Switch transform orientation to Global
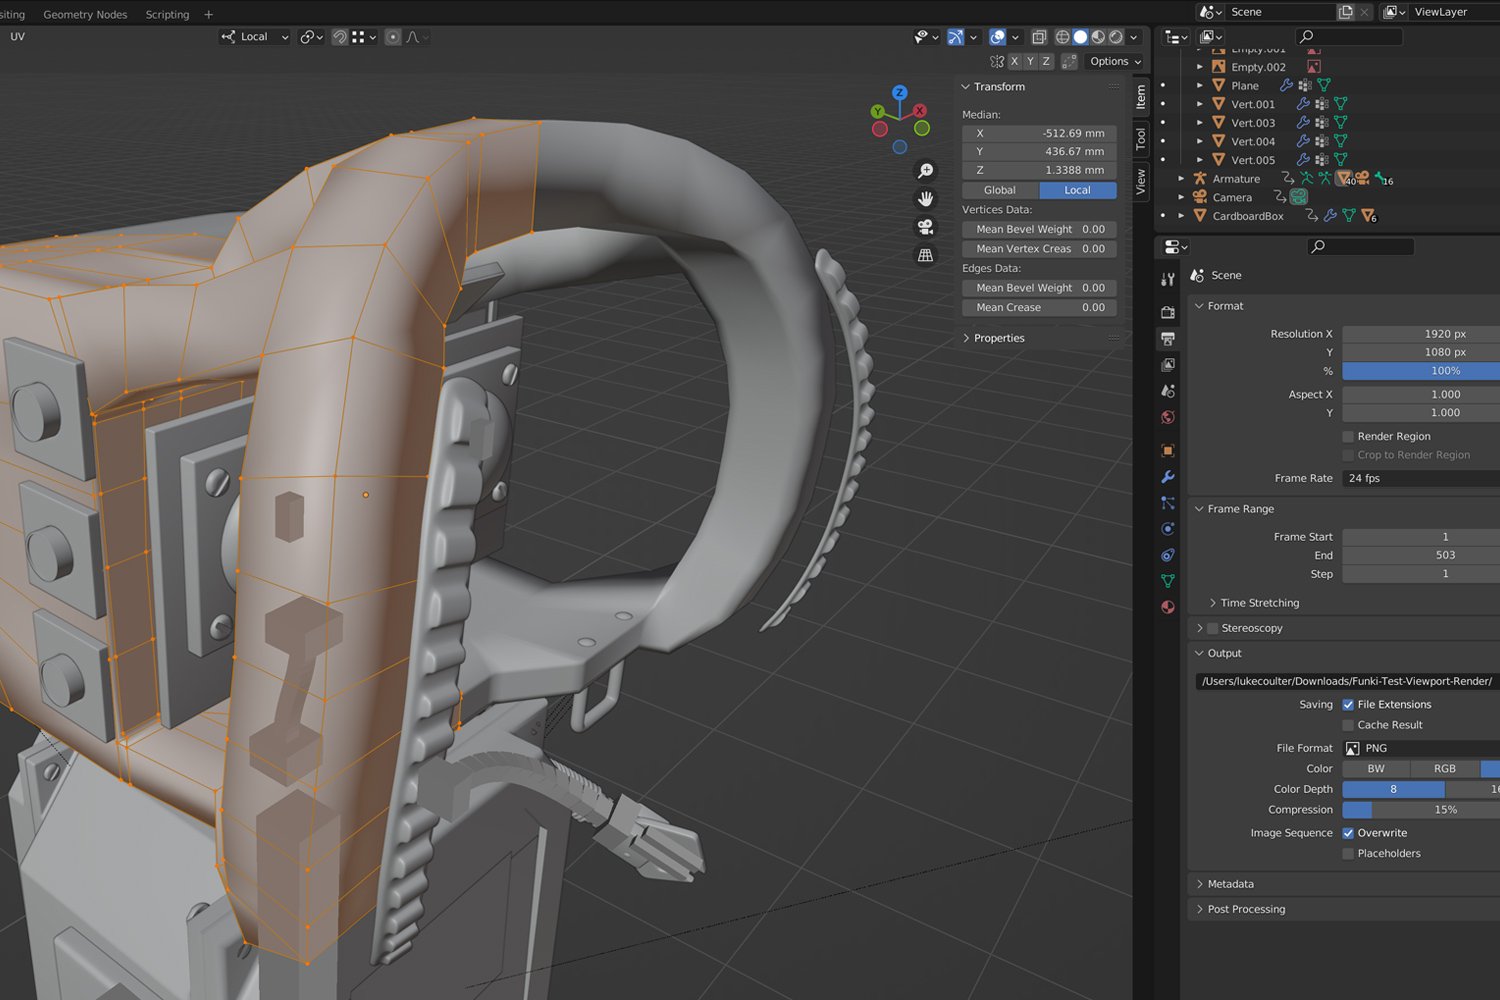Screen dimensions: 1500x1000 (x=999, y=189)
